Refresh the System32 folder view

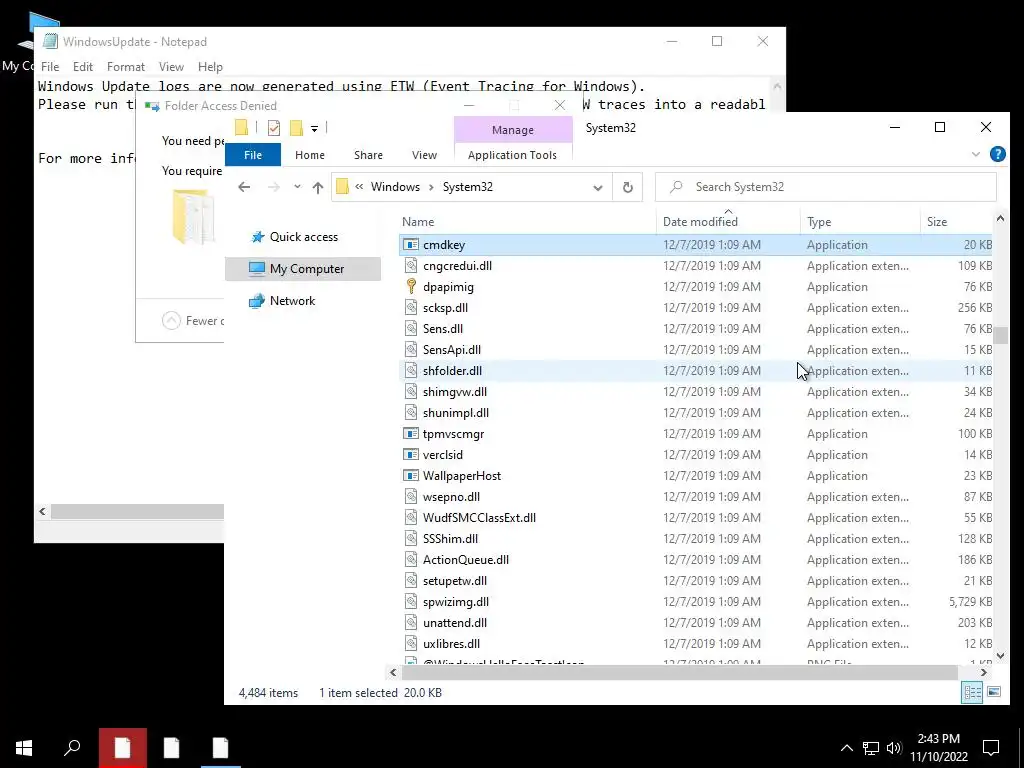pyautogui.click(x=628, y=187)
